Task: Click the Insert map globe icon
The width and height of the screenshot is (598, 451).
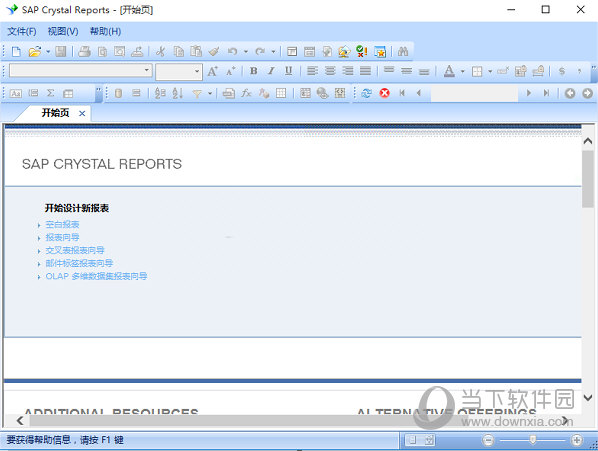Action: pyautogui.click(x=322, y=93)
